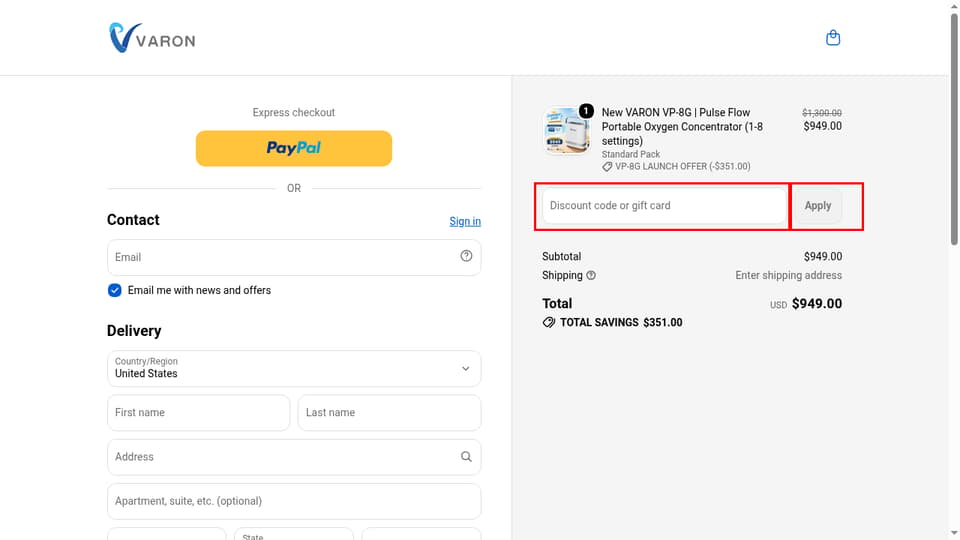Click the shipping info question mark icon

tap(591, 276)
